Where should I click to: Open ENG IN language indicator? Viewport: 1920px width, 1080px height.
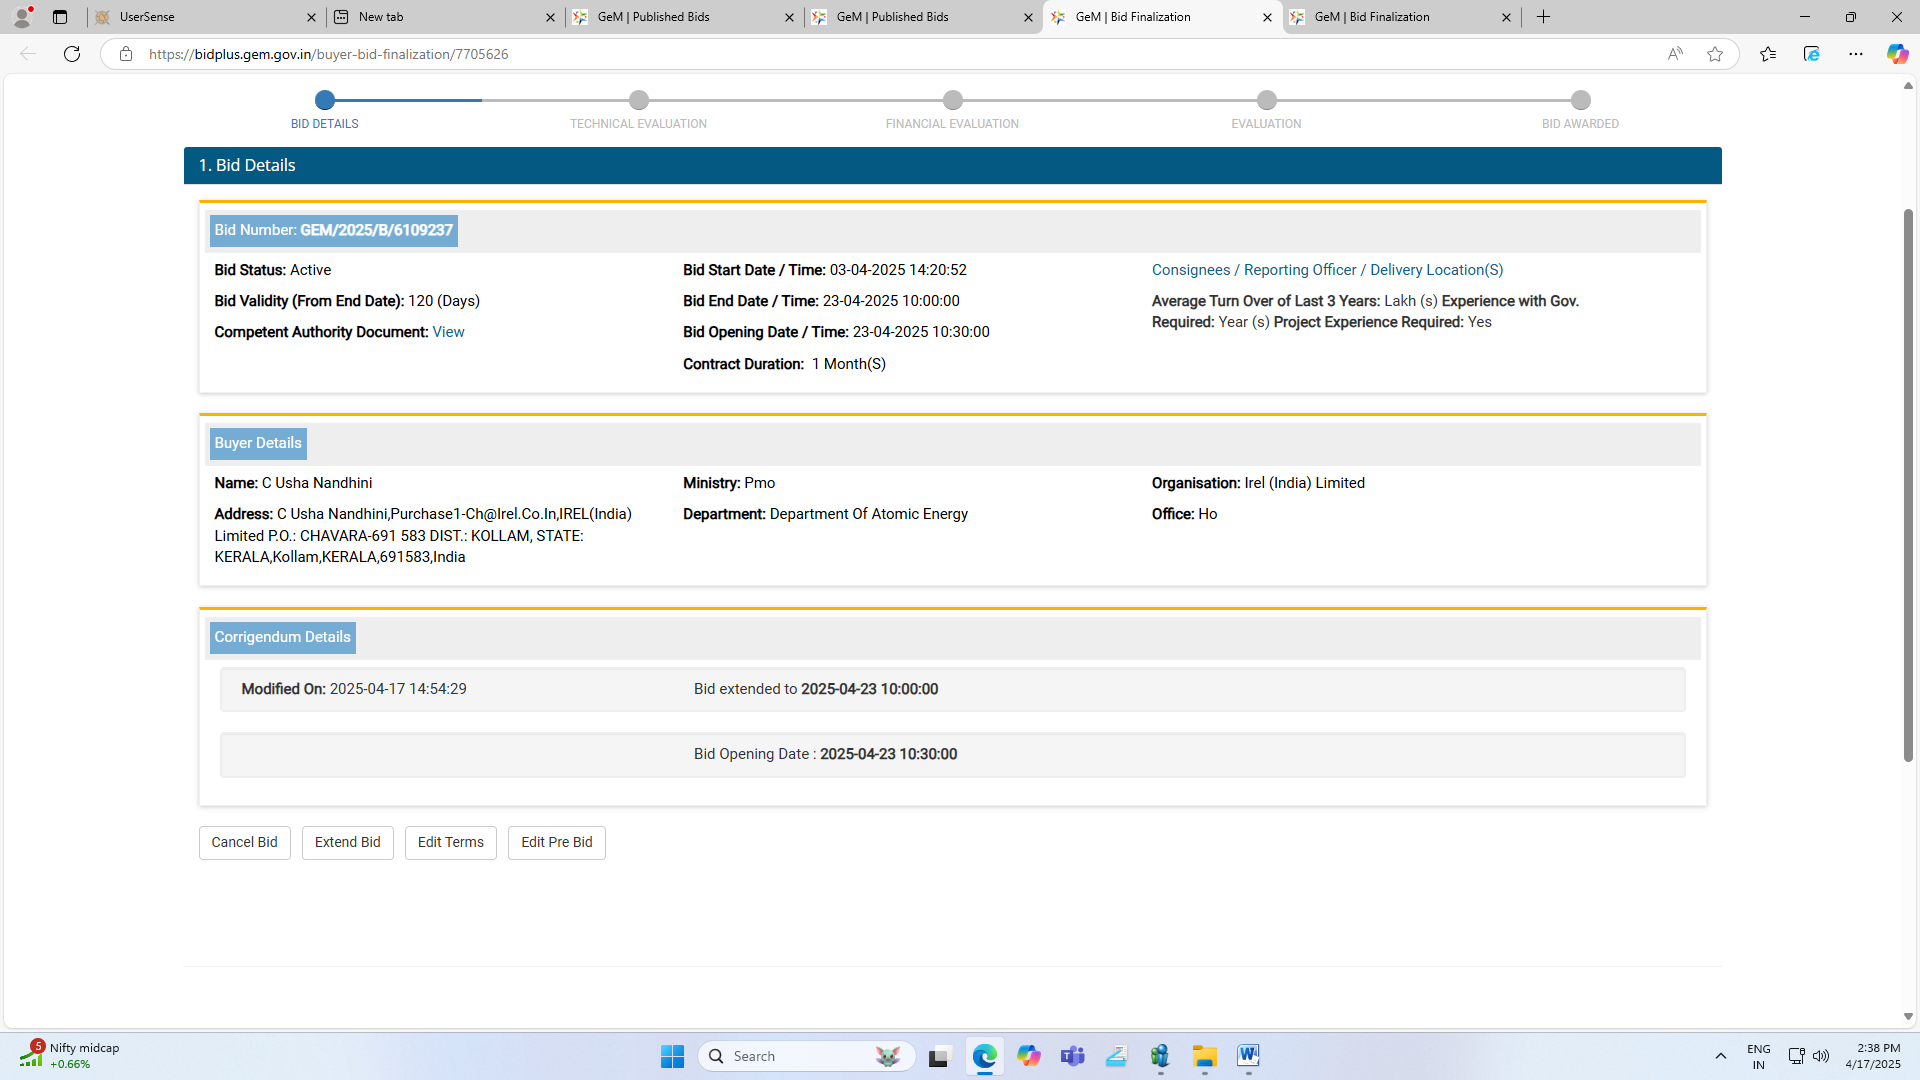point(1758,1056)
